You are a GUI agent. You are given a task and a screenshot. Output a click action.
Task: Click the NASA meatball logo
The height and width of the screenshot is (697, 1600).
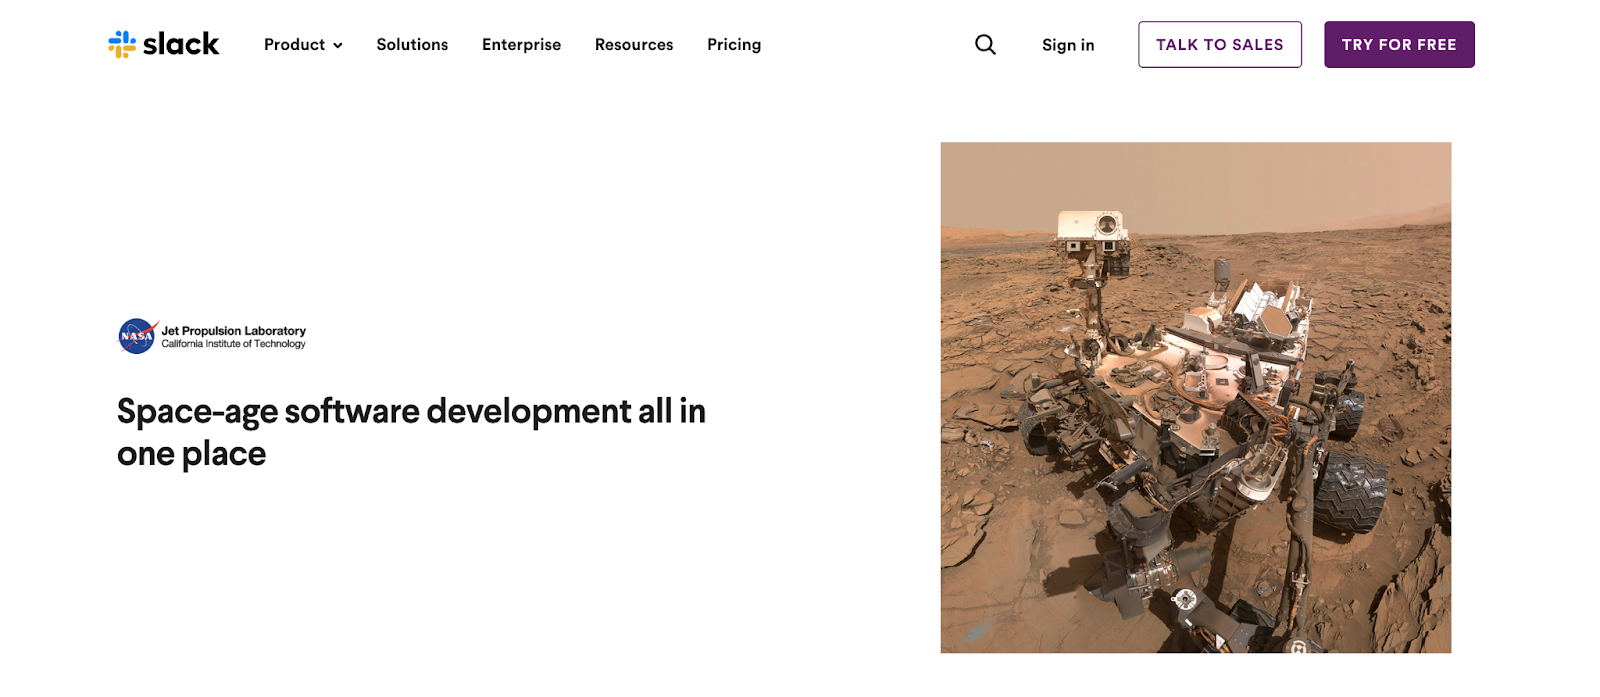point(137,336)
